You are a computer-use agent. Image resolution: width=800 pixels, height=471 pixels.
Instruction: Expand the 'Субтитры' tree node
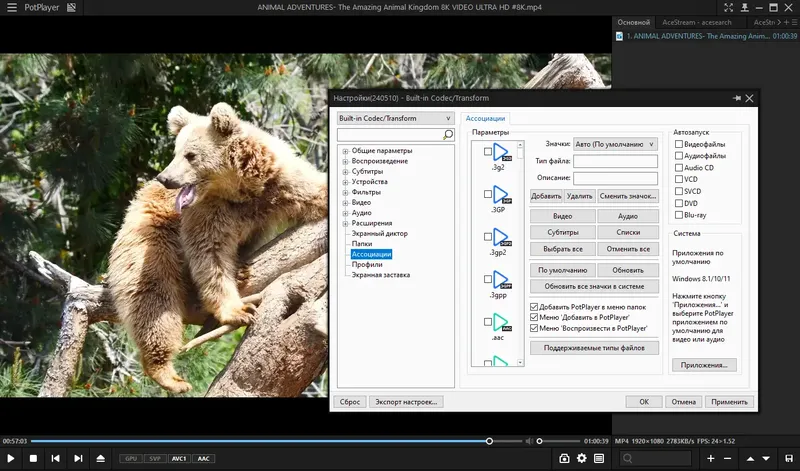[x=345, y=172]
